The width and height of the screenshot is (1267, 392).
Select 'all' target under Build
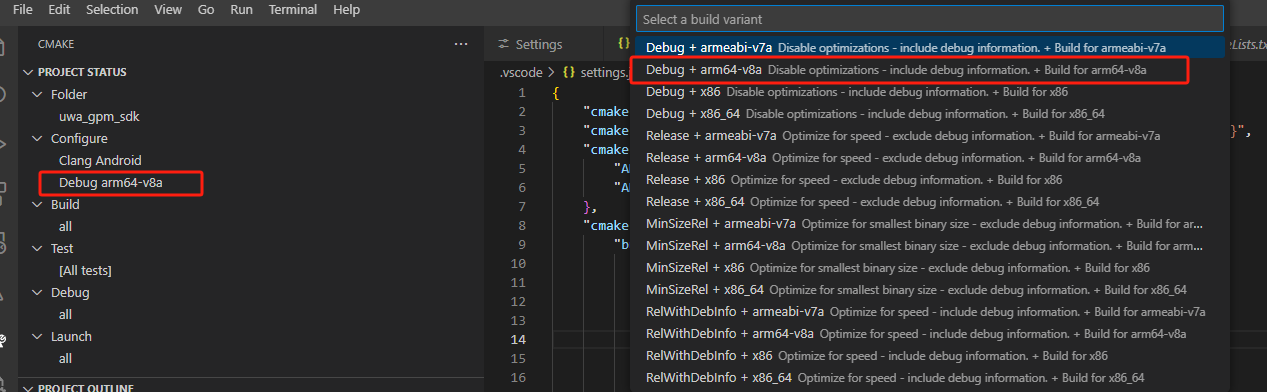pos(66,226)
